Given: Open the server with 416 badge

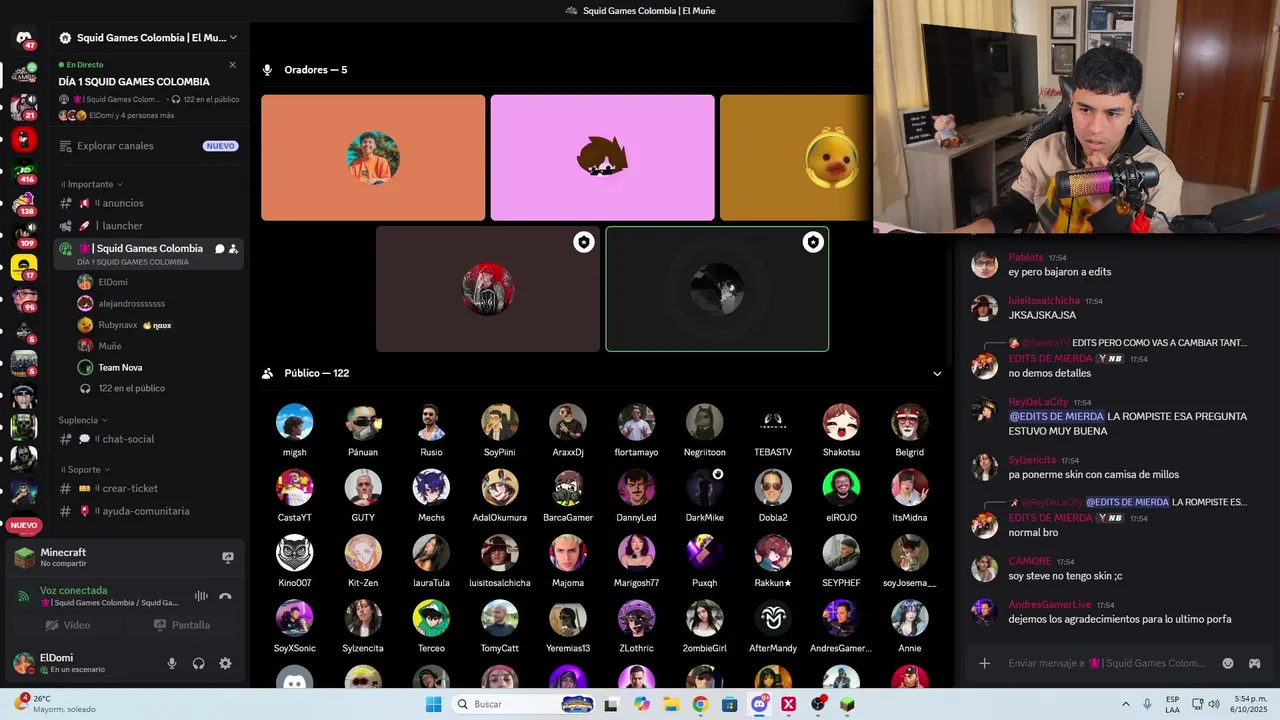Looking at the screenshot, I should [24, 171].
